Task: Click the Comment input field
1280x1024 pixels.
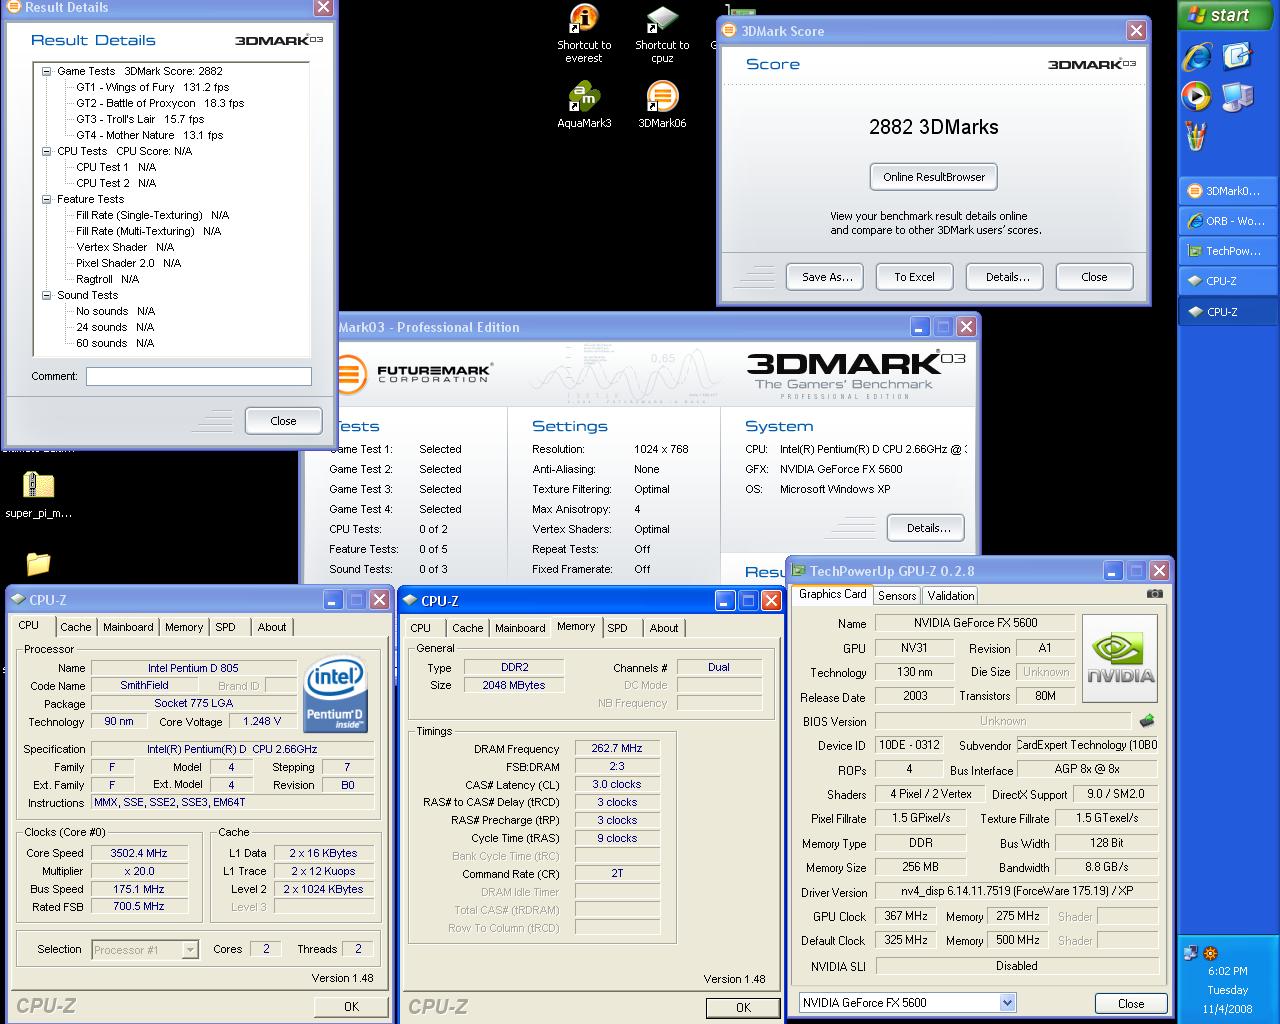Action: [x=198, y=377]
